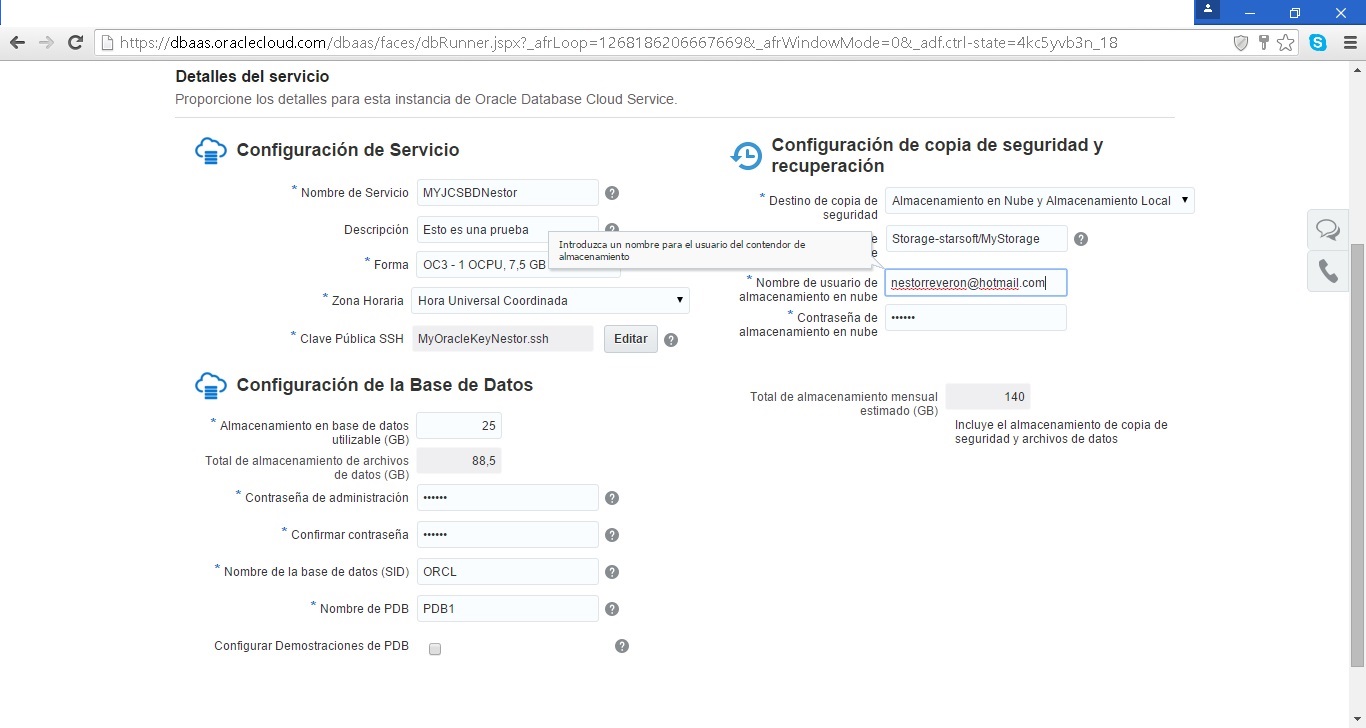Click the page vertical scrollbar
Image resolution: width=1366 pixels, height=728 pixels.
pyautogui.click(x=1357, y=450)
